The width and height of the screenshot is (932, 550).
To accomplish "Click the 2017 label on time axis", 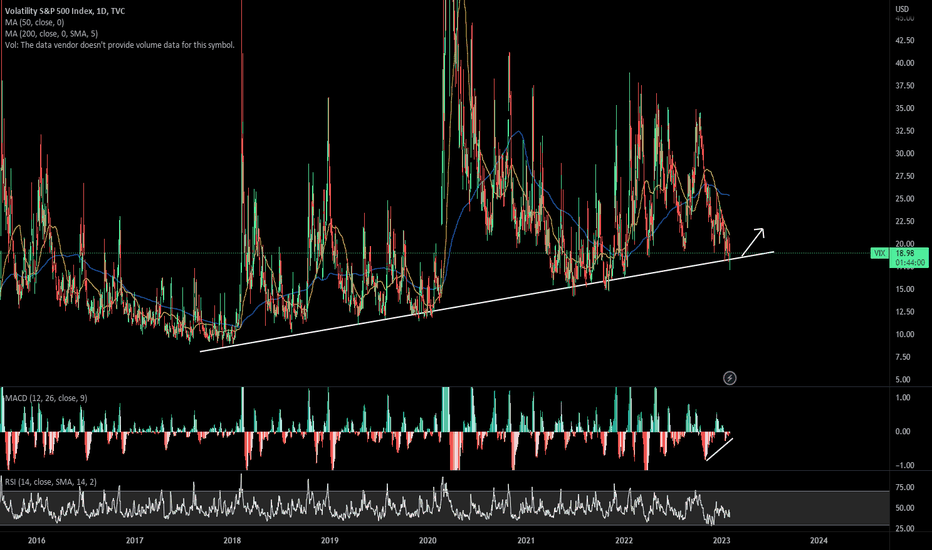I will [x=135, y=540].
